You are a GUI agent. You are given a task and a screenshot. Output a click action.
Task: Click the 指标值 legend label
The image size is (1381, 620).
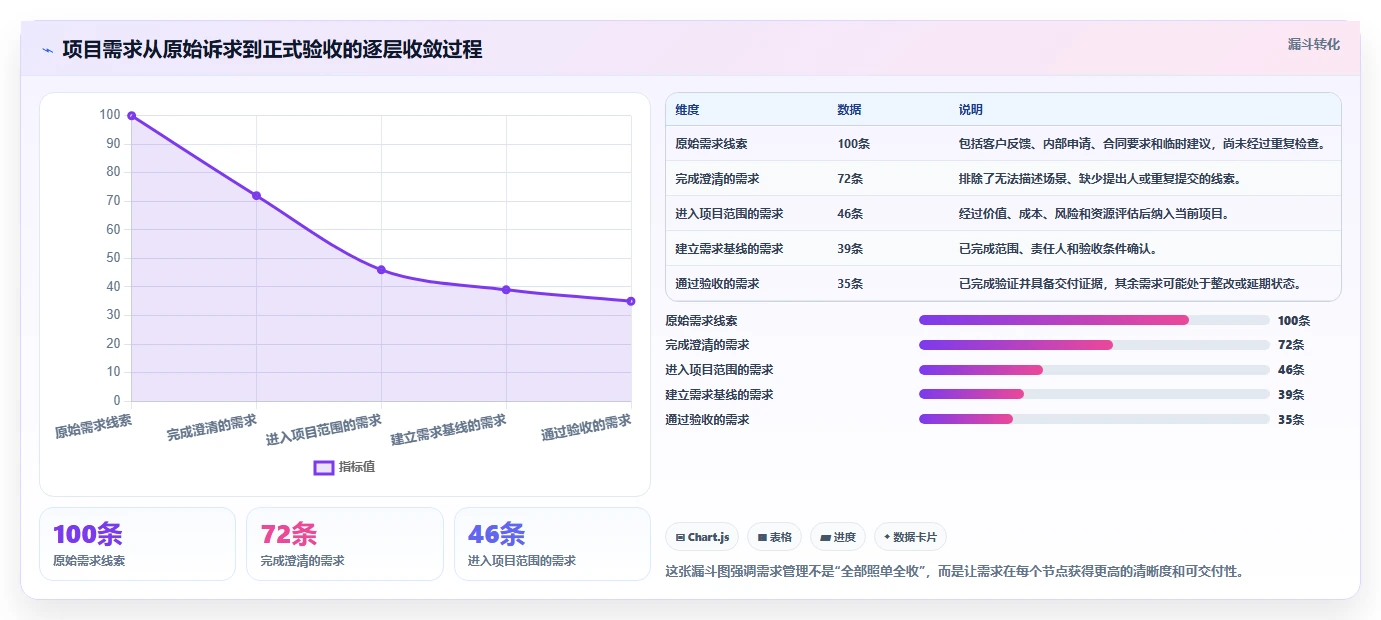(357, 467)
